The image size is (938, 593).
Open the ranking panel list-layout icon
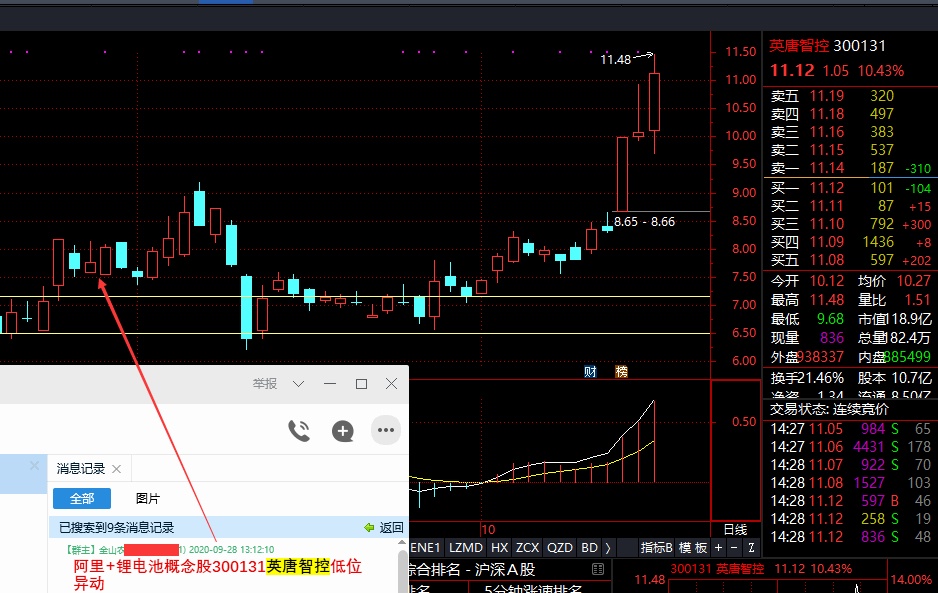598,569
